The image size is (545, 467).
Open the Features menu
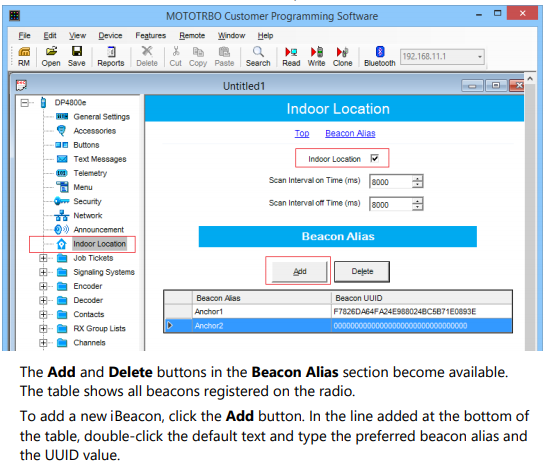click(151, 35)
